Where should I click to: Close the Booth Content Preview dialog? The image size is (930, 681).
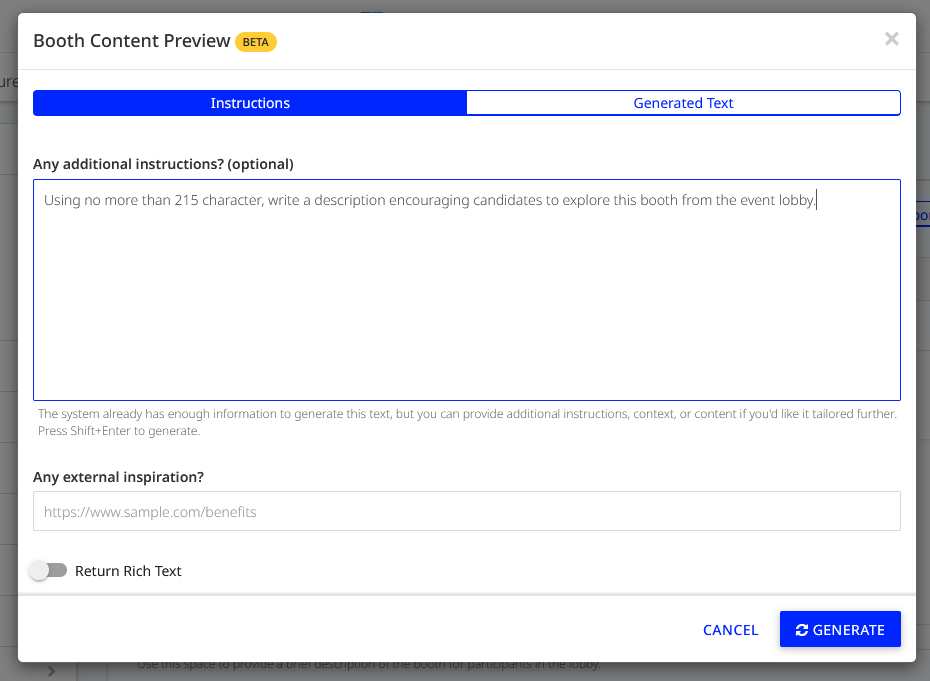pos(891,39)
